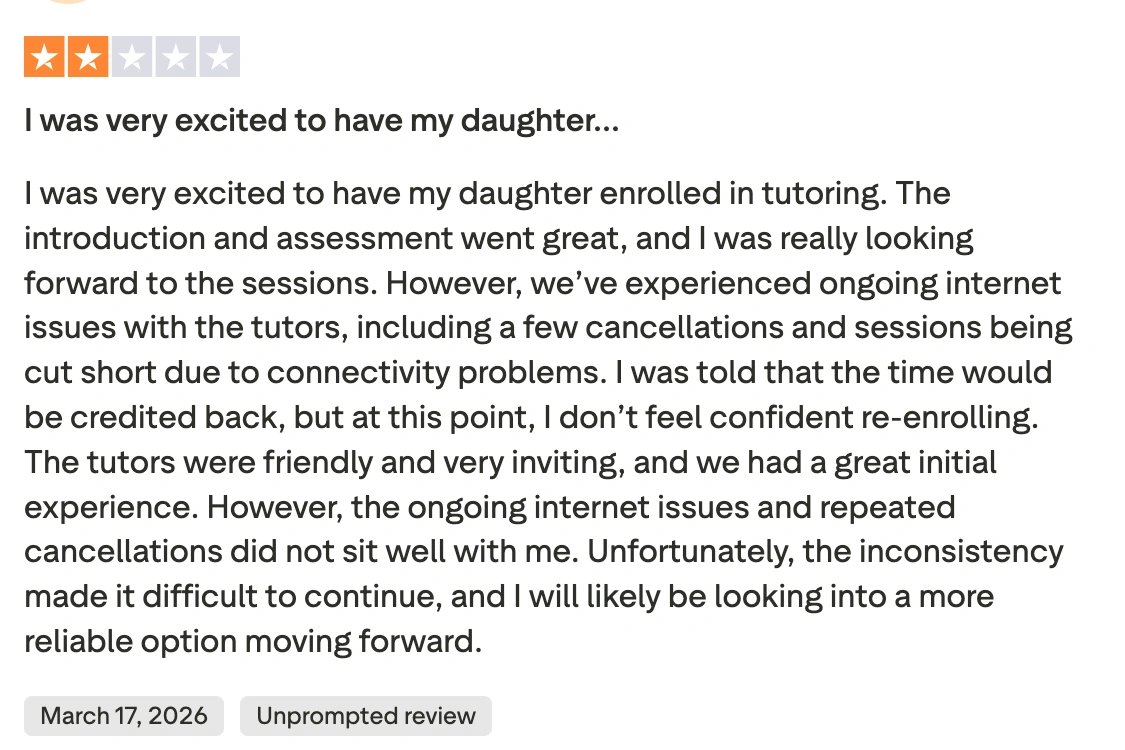Image resolution: width=1125 pixels, height=750 pixels.
Task: Click the orange portion of the star rating
Action: [65, 57]
